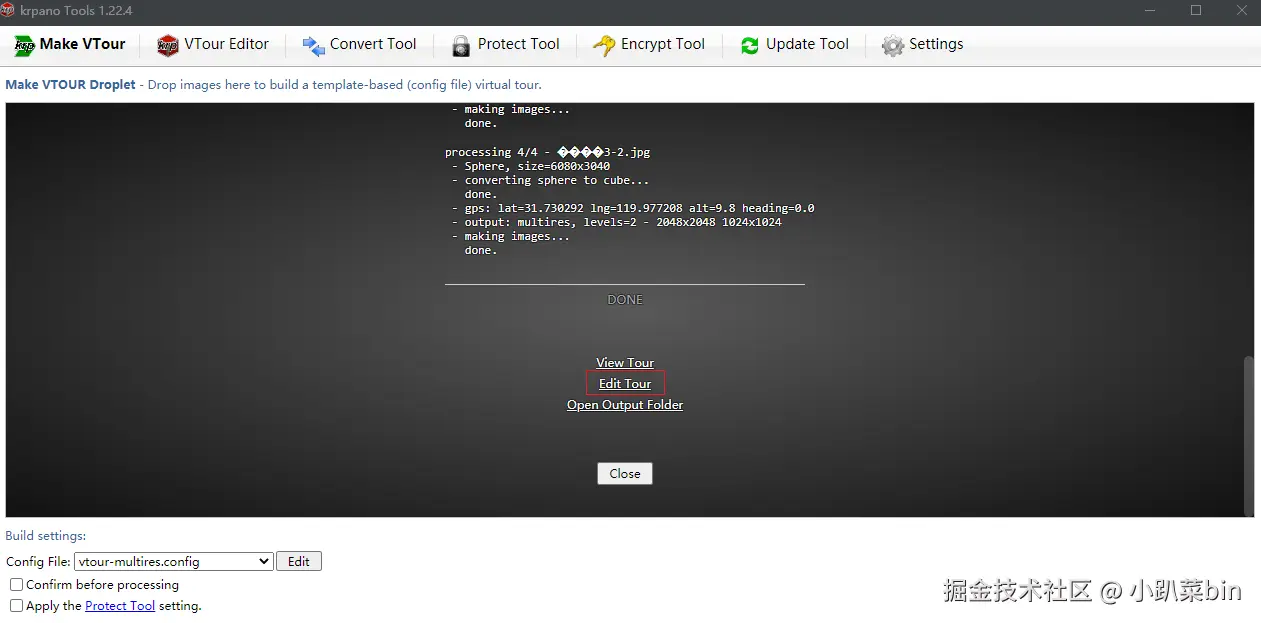This screenshot has width=1261, height=623.
Task: Click the Protect Tool padlock icon
Action: point(461,46)
